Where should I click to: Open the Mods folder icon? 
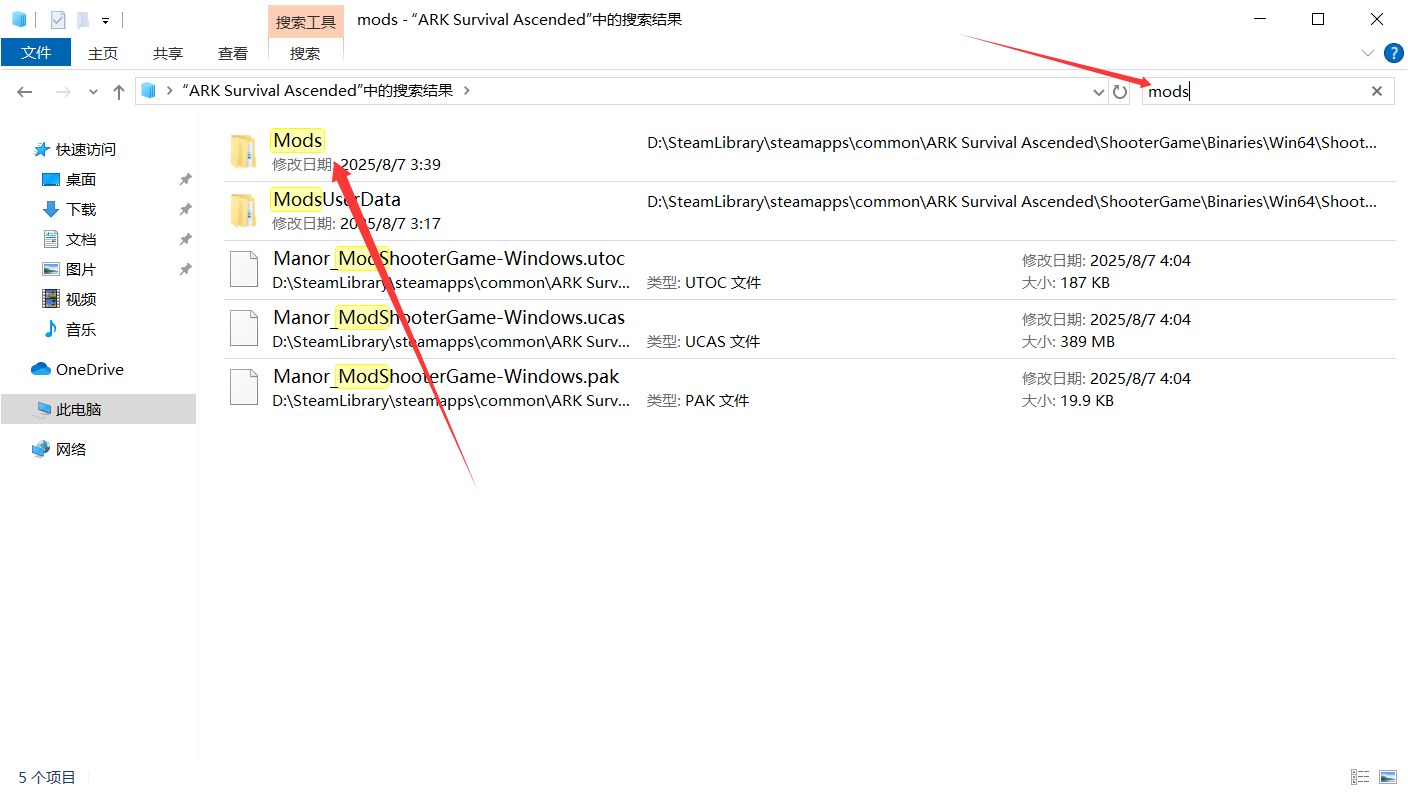point(243,151)
